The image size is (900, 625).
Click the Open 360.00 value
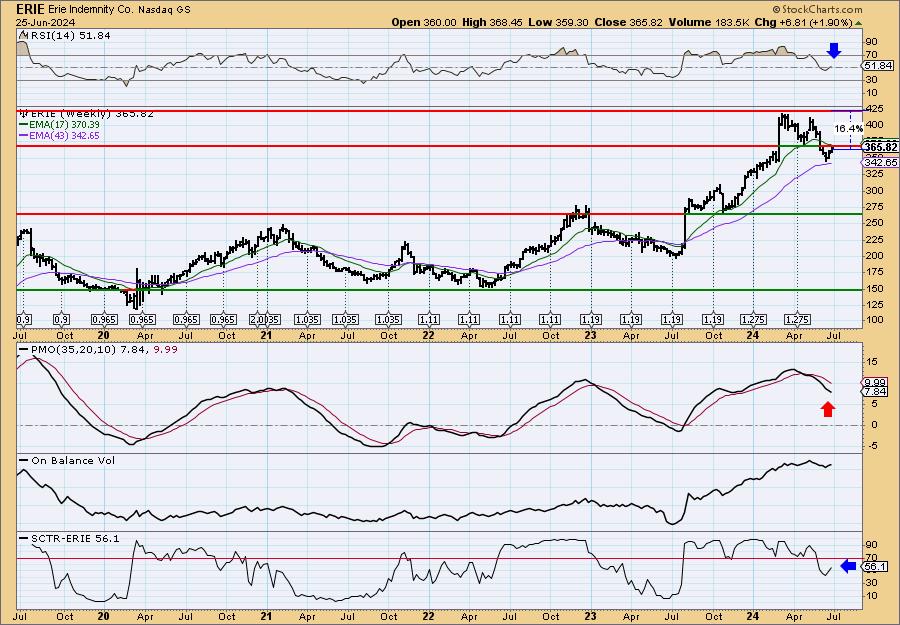[424, 22]
